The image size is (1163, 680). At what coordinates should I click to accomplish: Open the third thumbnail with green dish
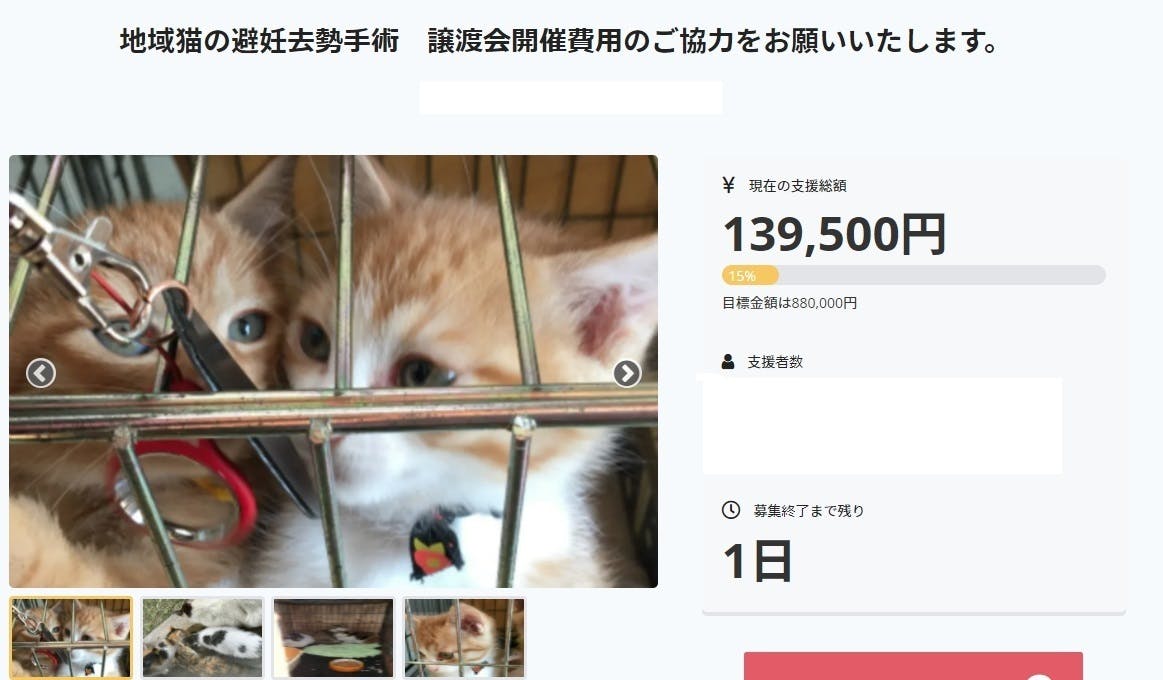334,638
